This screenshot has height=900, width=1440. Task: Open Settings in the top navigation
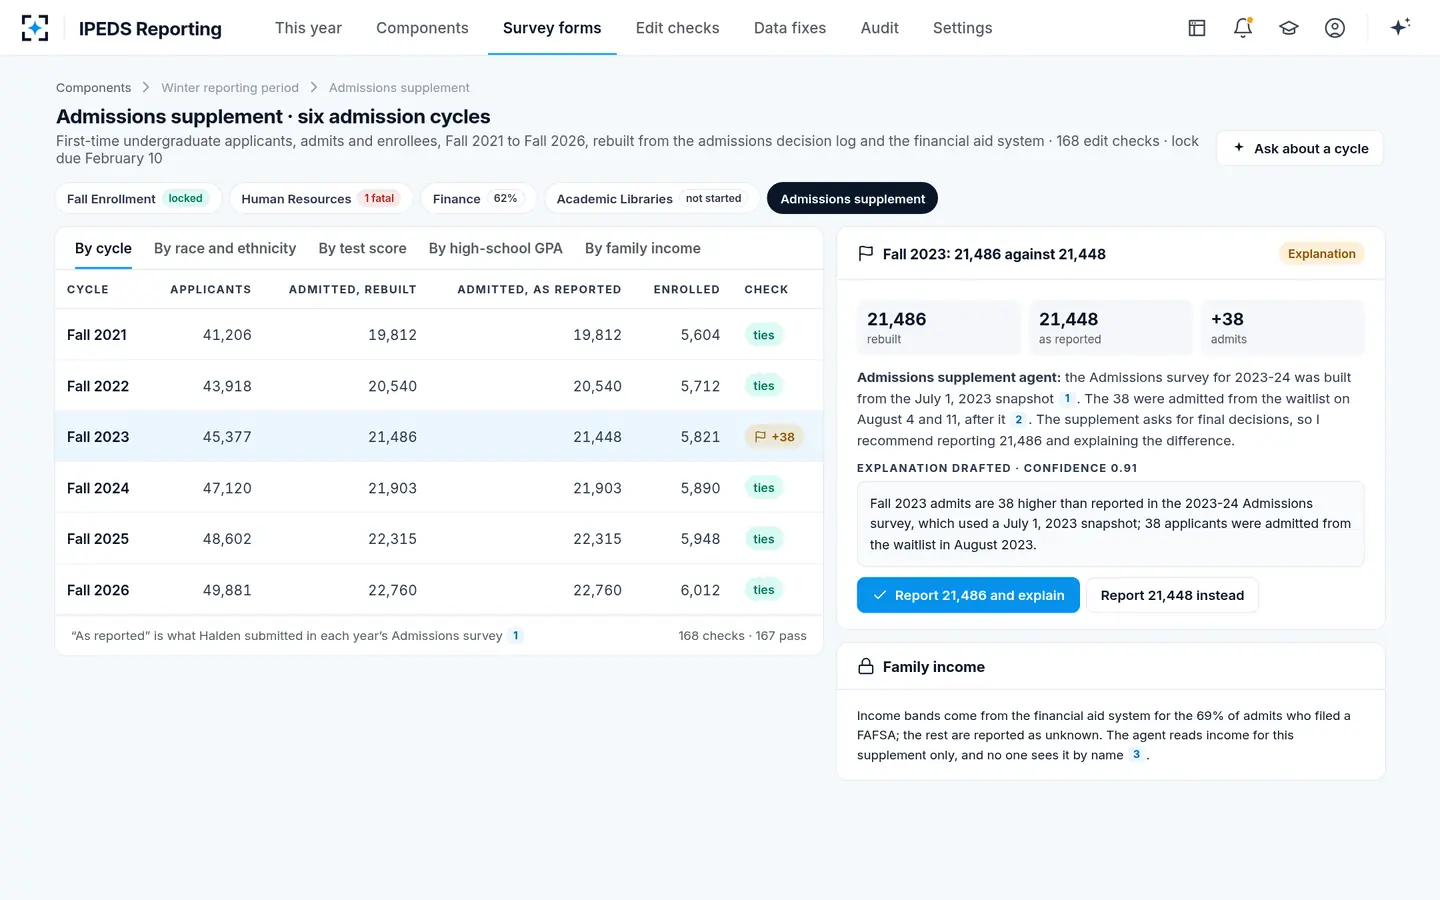coord(962,28)
